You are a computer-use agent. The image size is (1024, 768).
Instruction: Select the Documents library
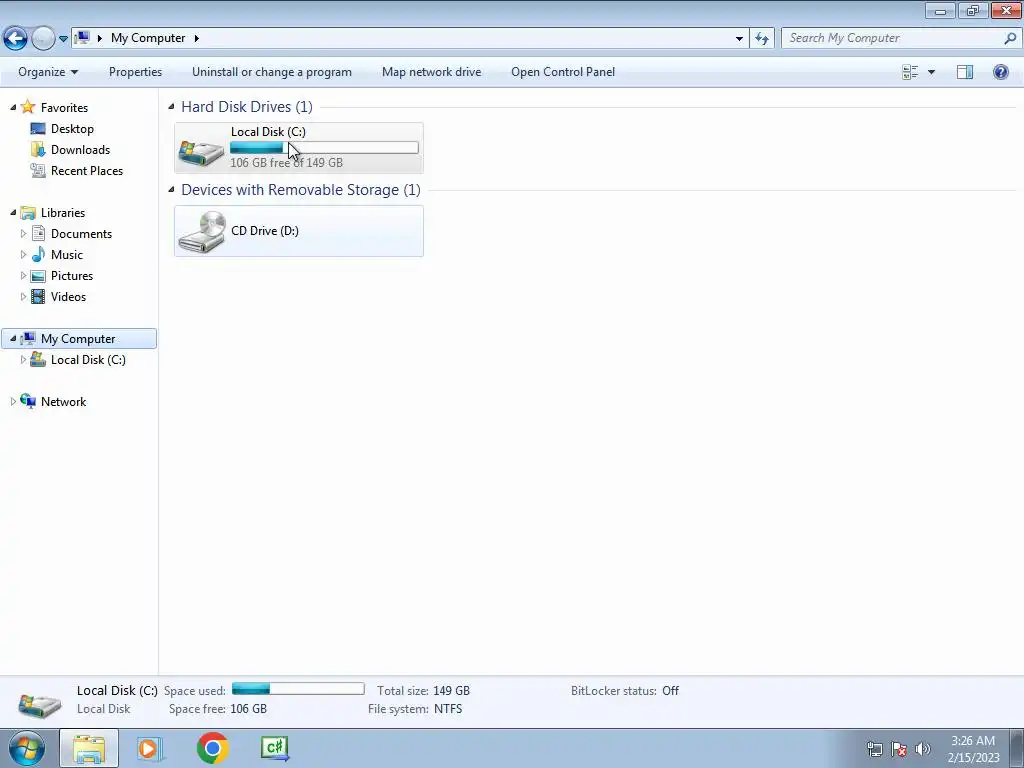coord(81,233)
